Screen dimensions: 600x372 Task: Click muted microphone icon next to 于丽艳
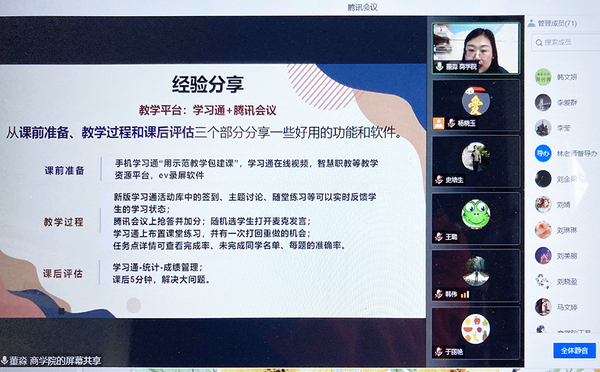[439, 351]
